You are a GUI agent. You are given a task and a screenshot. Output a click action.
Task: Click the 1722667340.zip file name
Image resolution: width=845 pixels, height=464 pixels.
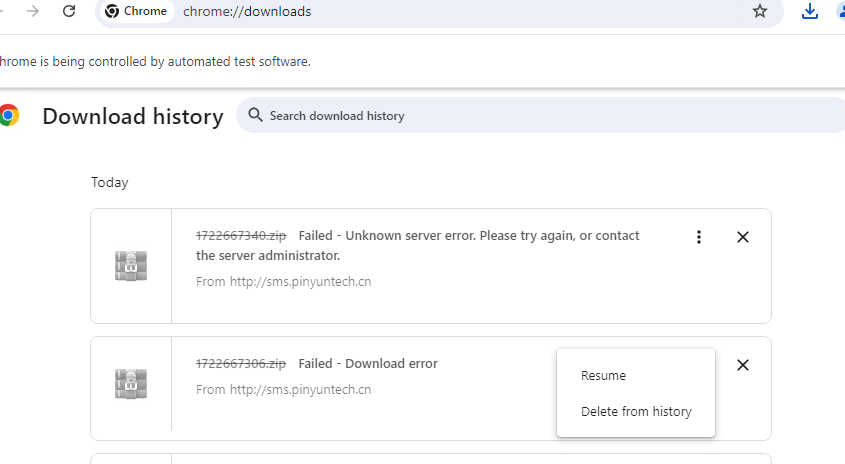(x=241, y=236)
